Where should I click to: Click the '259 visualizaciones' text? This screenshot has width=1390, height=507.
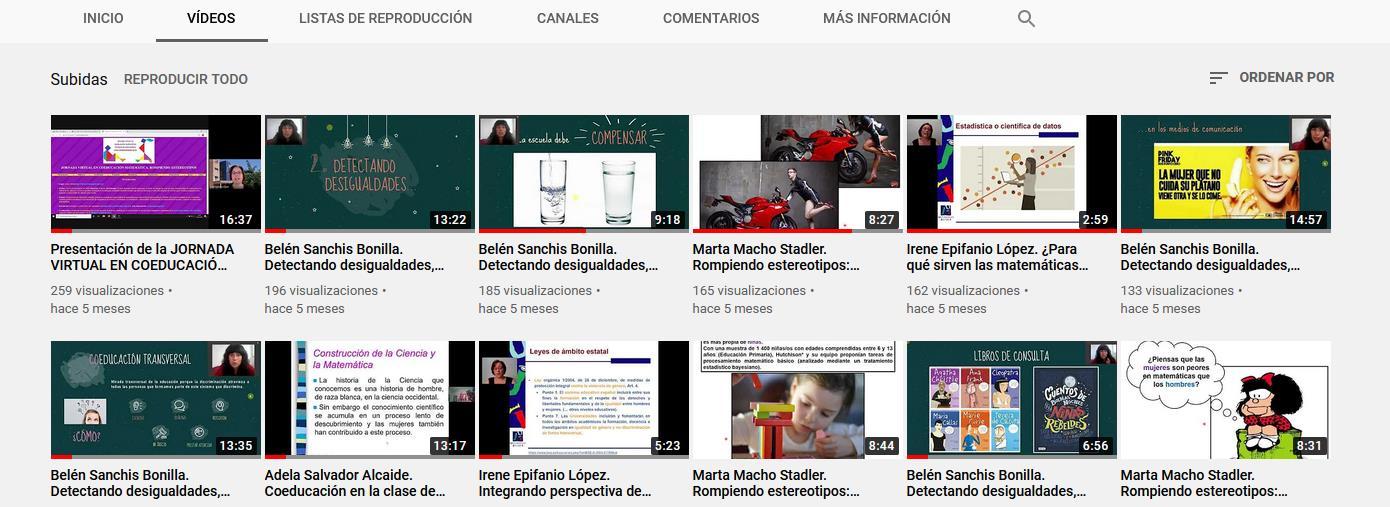pos(107,290)
